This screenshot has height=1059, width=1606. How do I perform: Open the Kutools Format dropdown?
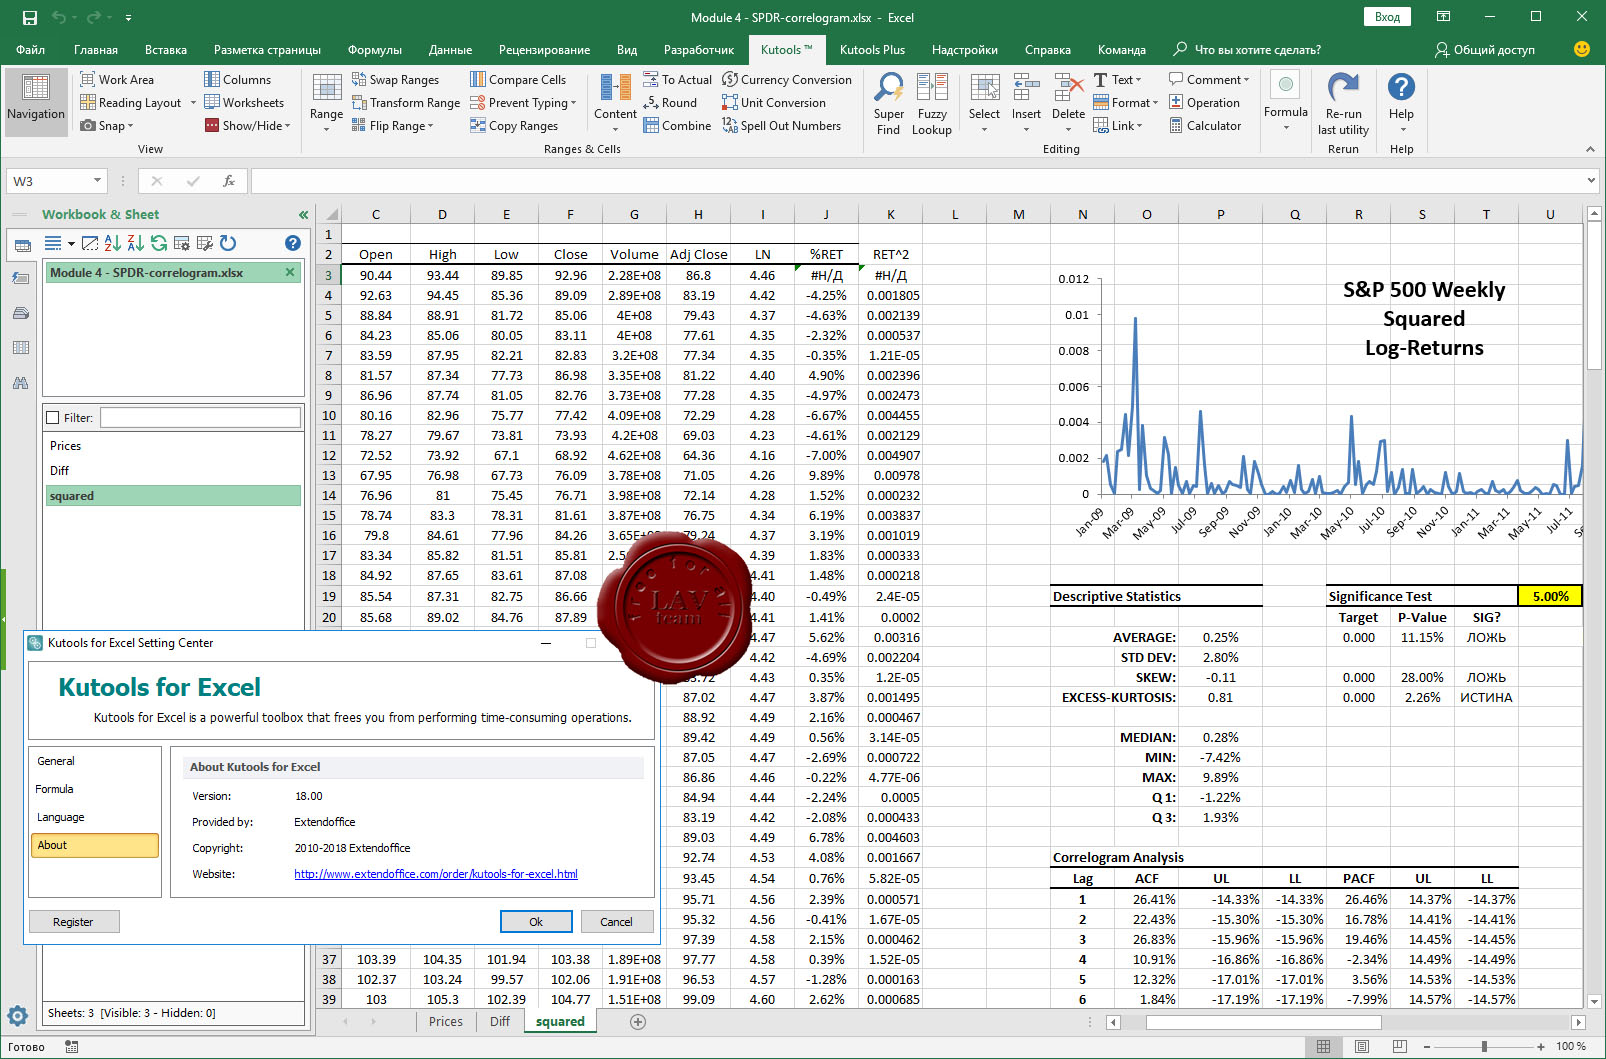pyautogui.click(x=1125, y=103)
